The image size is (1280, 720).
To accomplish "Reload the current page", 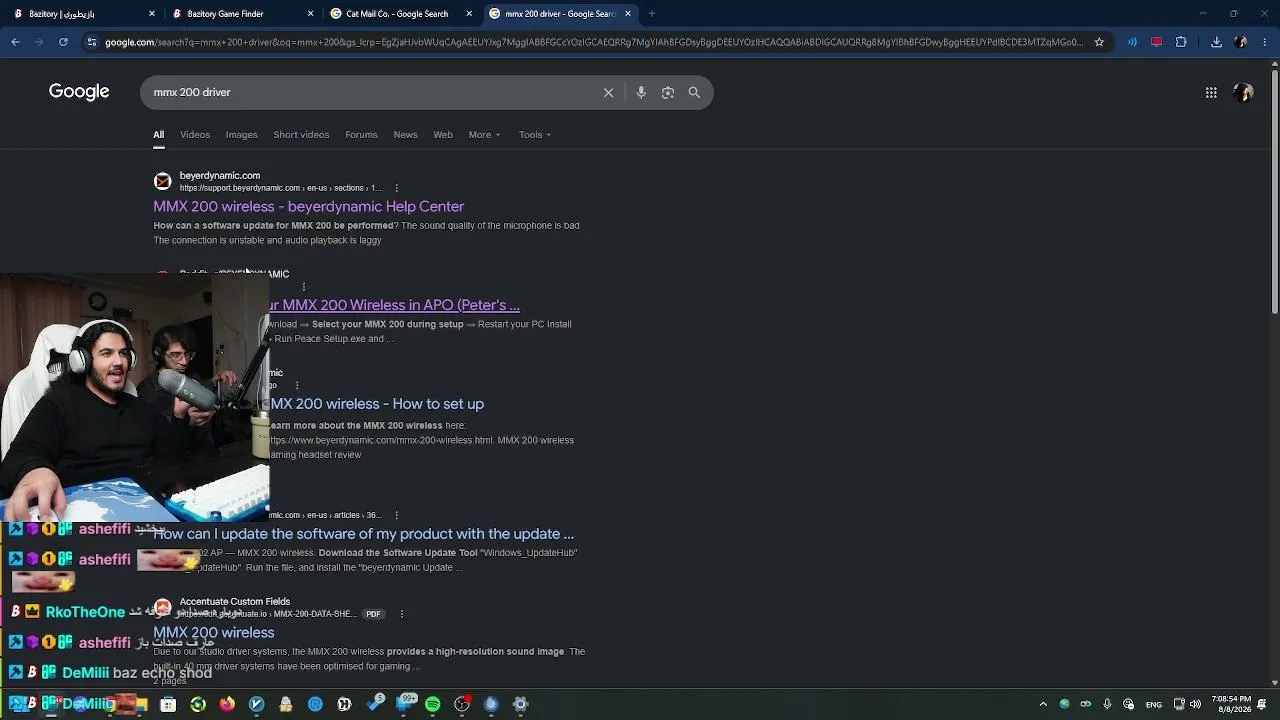I will coord(63,42).
